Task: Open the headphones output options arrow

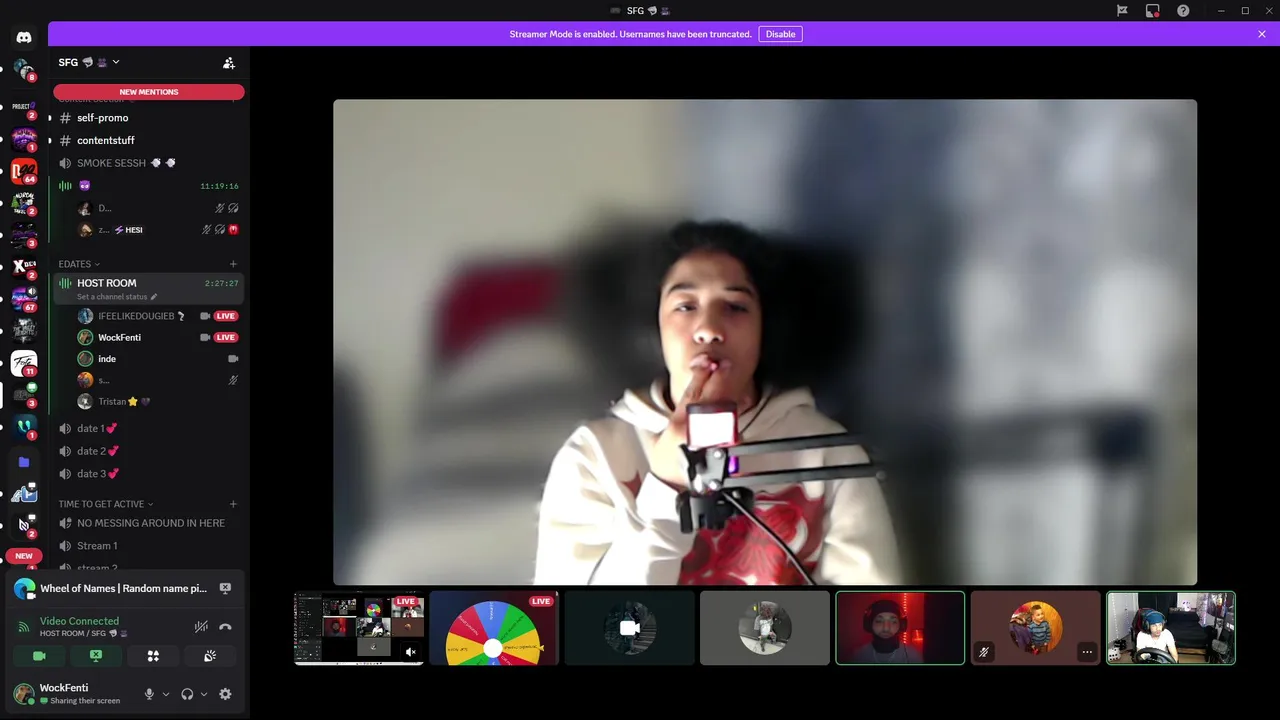Action: click(204, 694)
